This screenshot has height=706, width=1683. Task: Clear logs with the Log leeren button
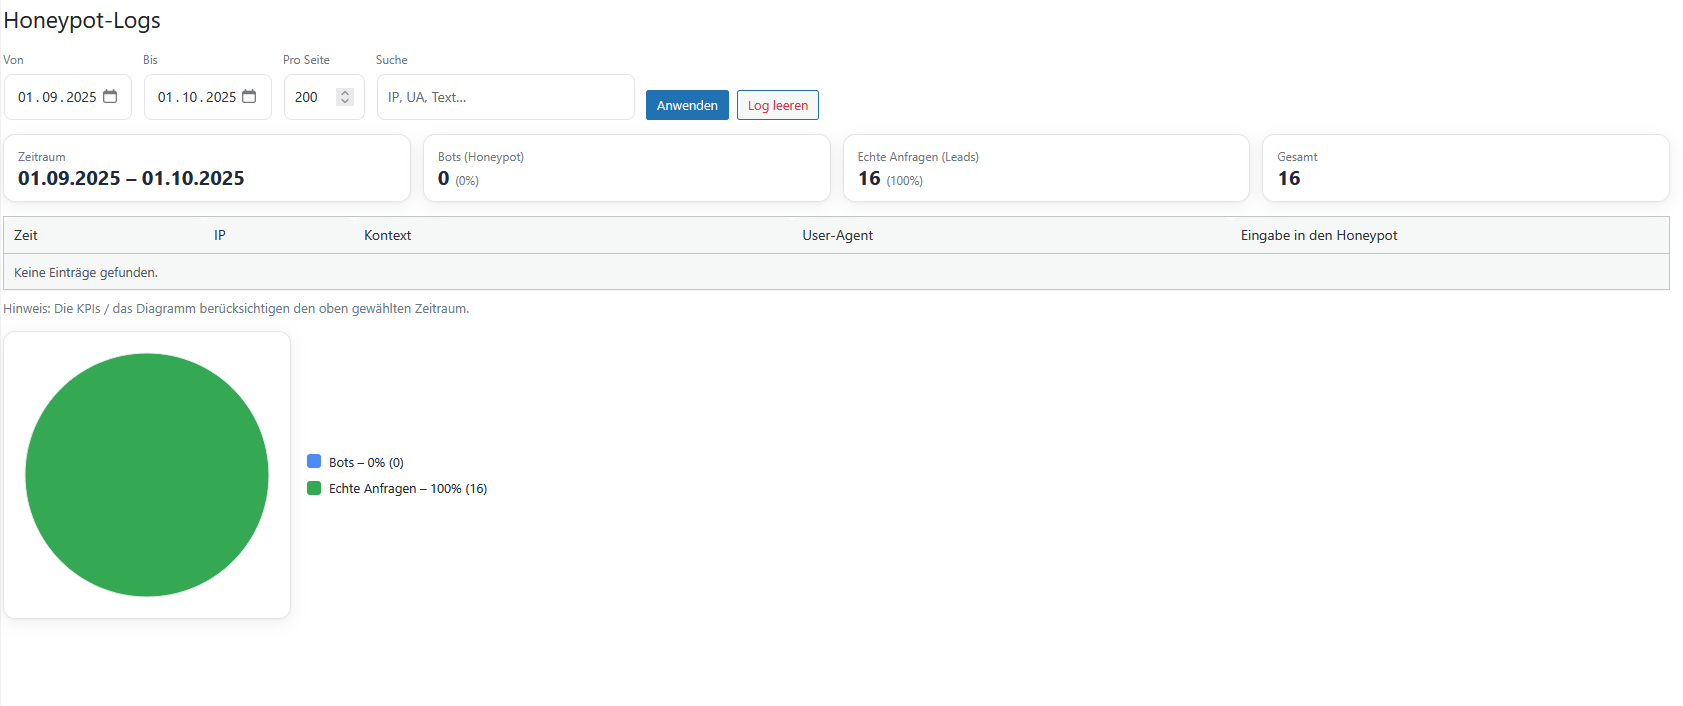pyautogui.click(x=777, y=105)
